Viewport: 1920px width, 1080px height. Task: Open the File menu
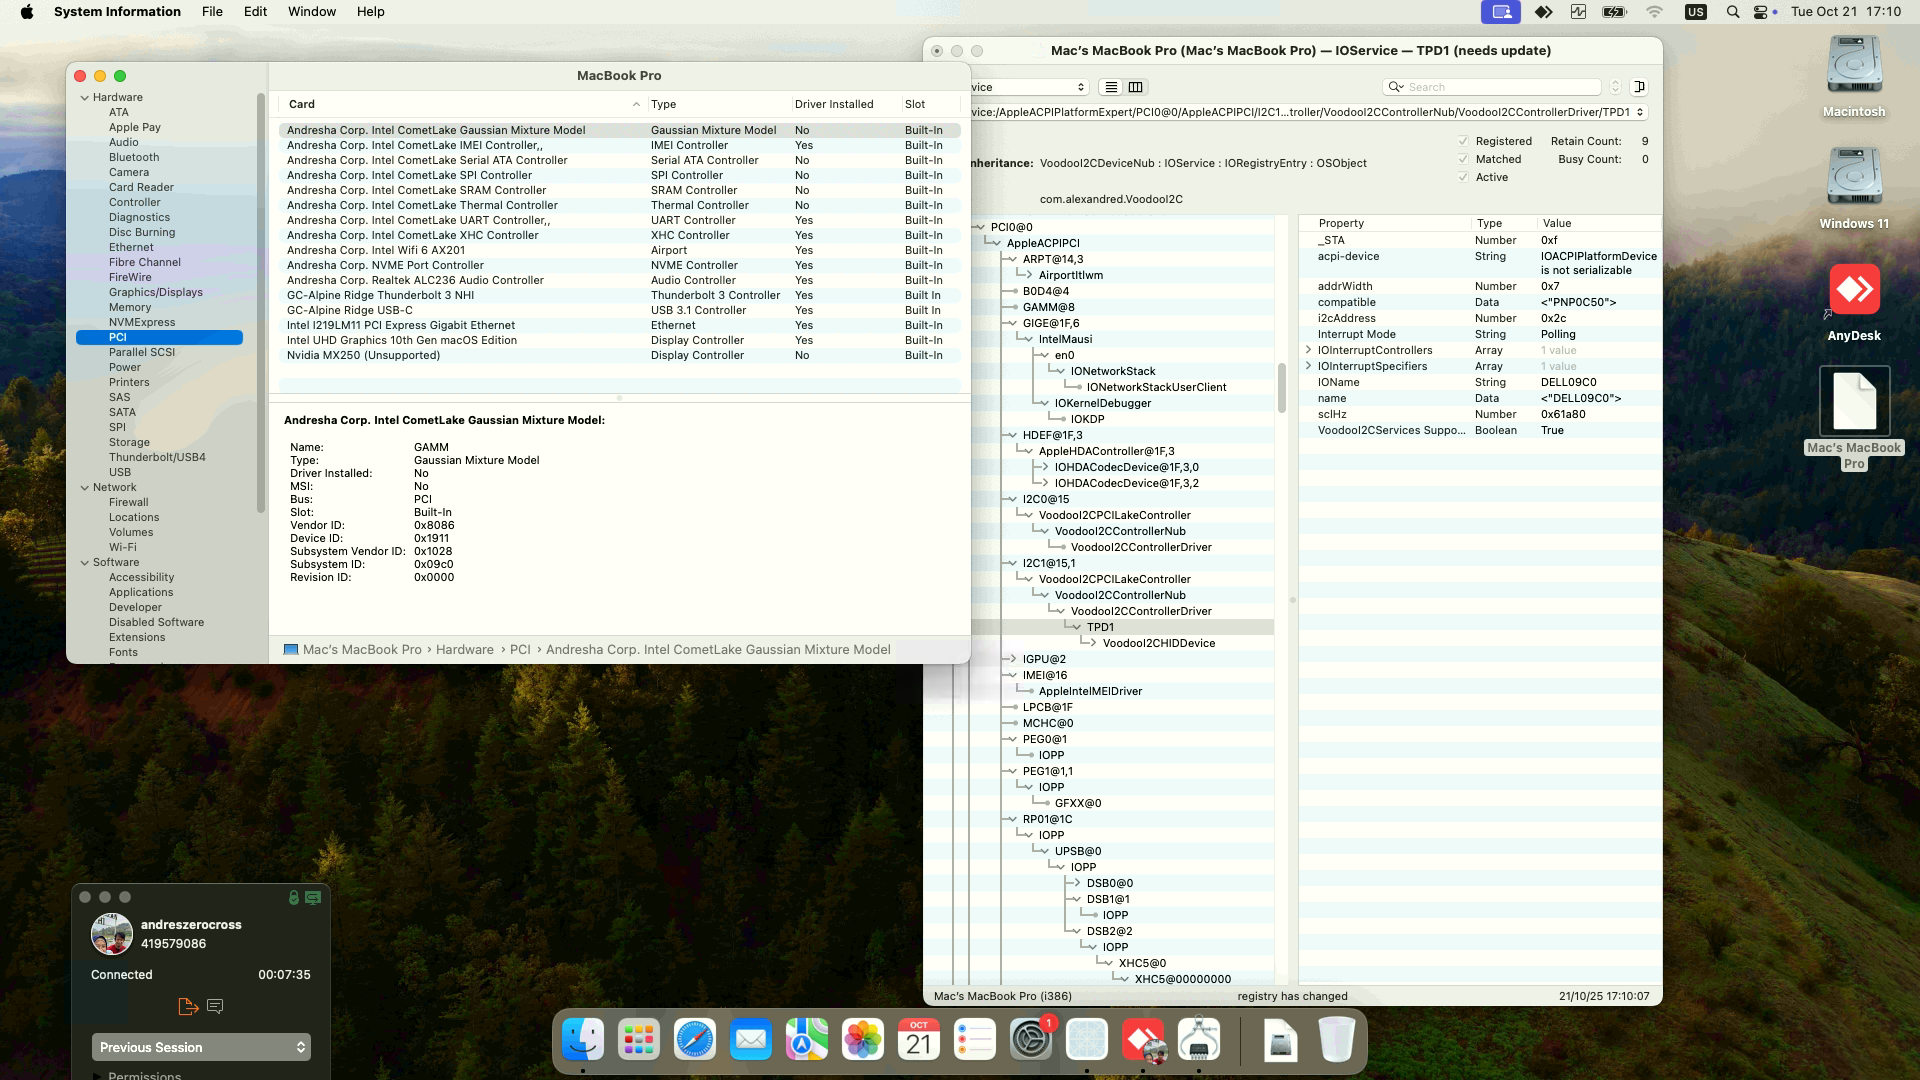tap(212, 12)
